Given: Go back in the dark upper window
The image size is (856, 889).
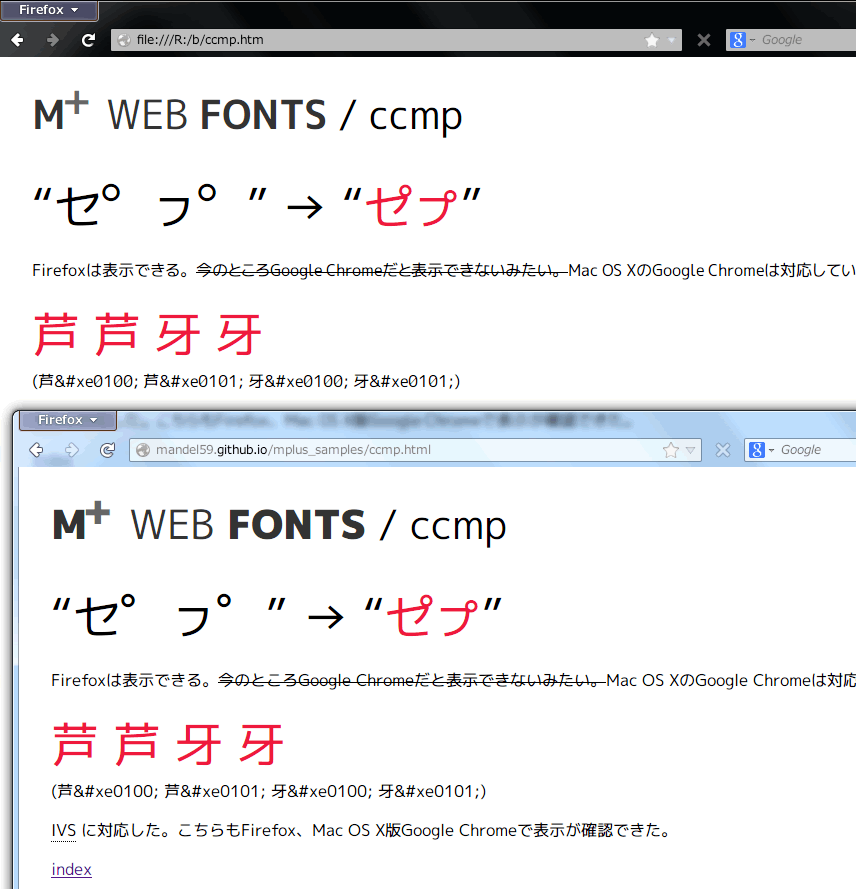Looking at the screenshot, I should point(18,40).
